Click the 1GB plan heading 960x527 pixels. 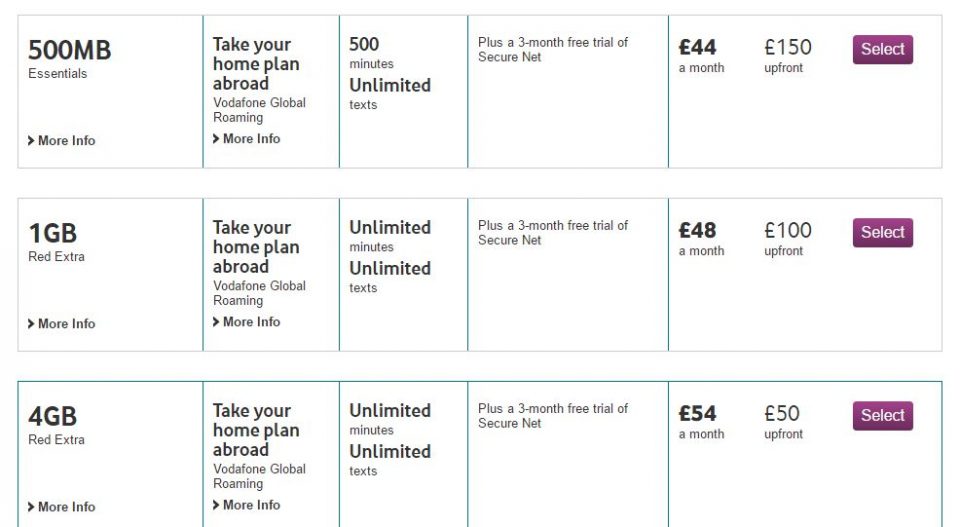(x=53, y=233)
